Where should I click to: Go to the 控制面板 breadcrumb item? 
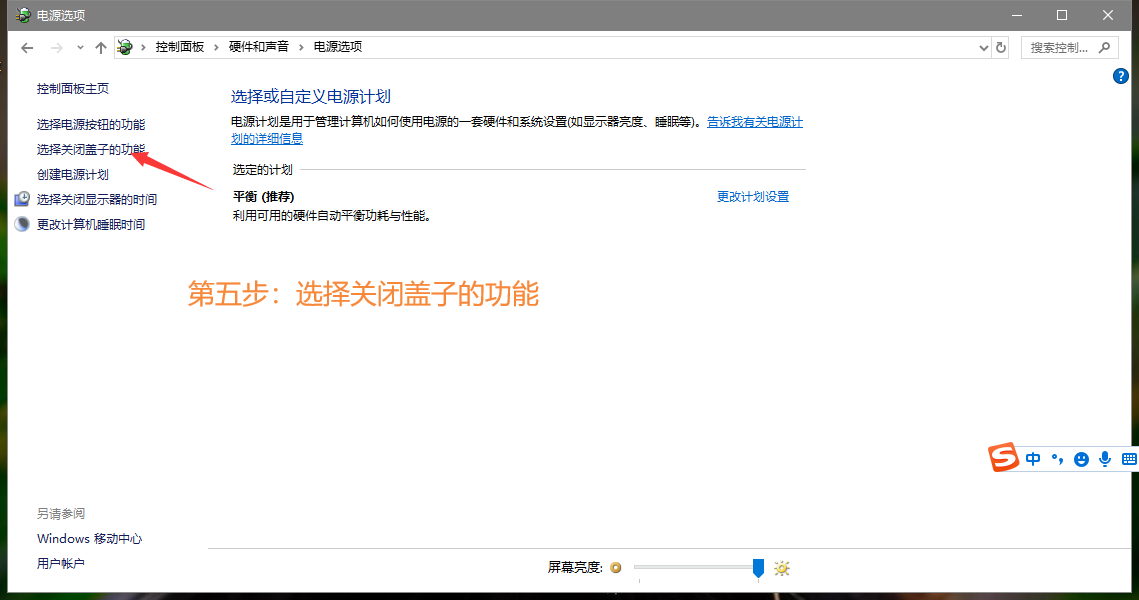(x=179, y=47)
